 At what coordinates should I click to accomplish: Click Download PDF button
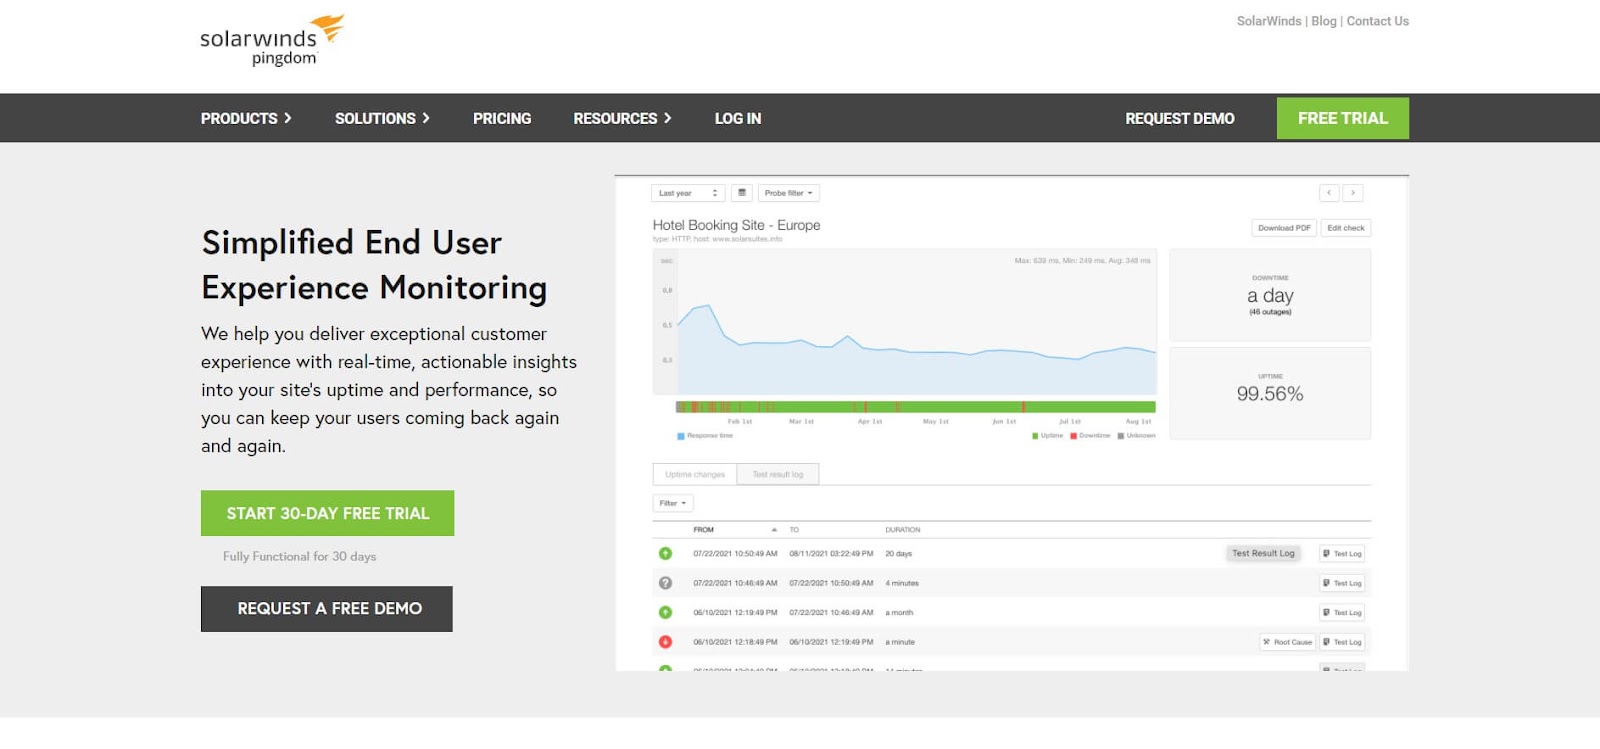pos(1284,228)
